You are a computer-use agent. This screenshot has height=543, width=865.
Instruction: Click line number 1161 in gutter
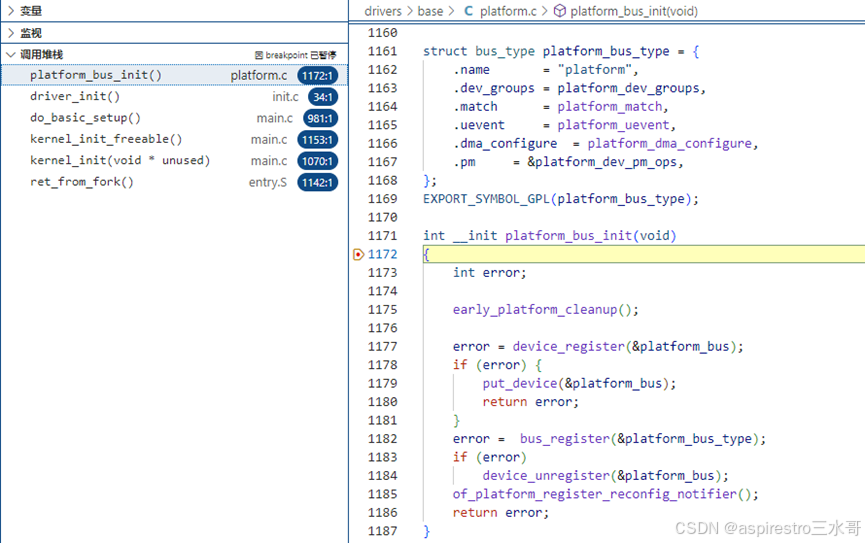pos(382,51)
